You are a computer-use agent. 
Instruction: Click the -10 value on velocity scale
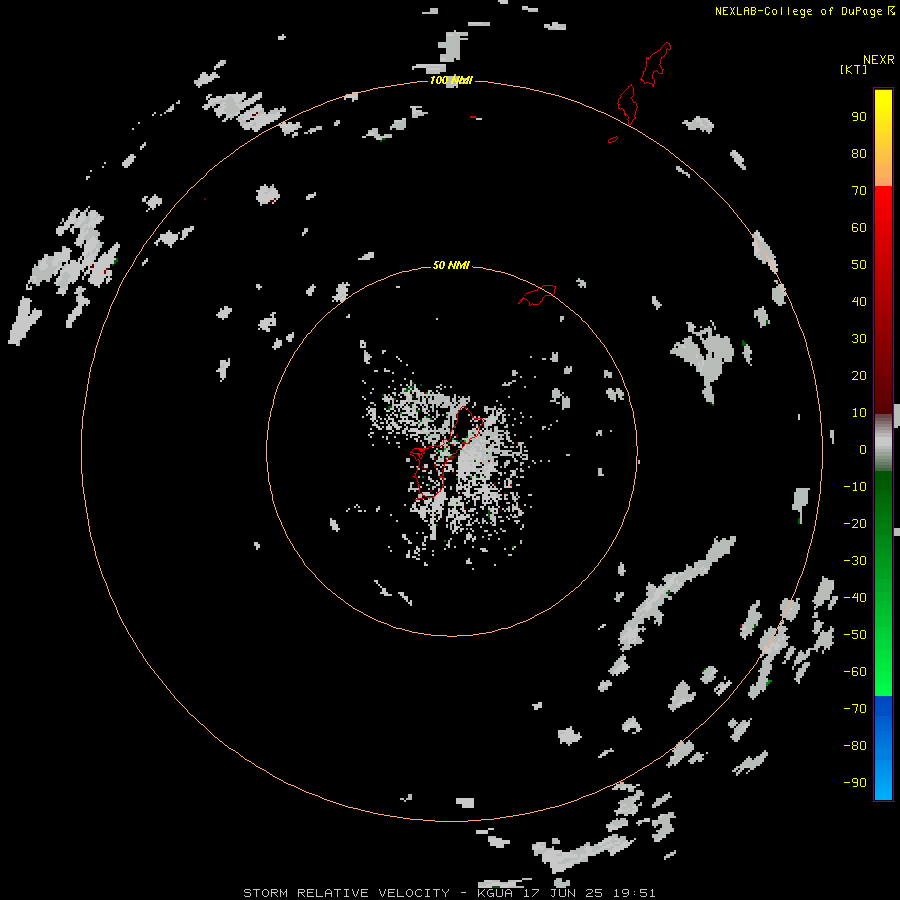click(x=855, y=487)
